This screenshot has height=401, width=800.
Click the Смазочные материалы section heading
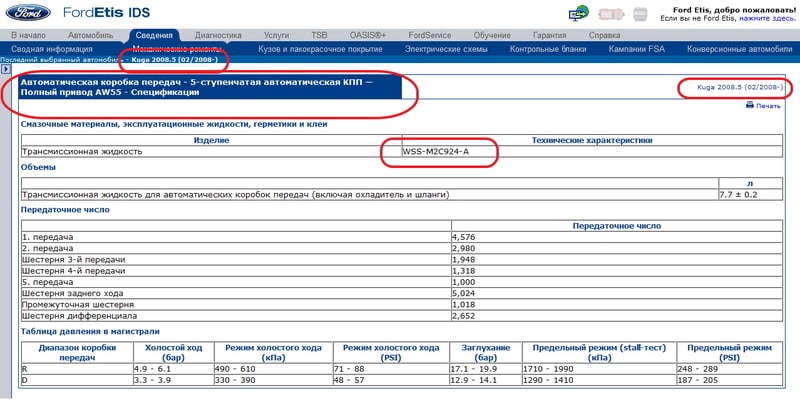coord(174,124)
